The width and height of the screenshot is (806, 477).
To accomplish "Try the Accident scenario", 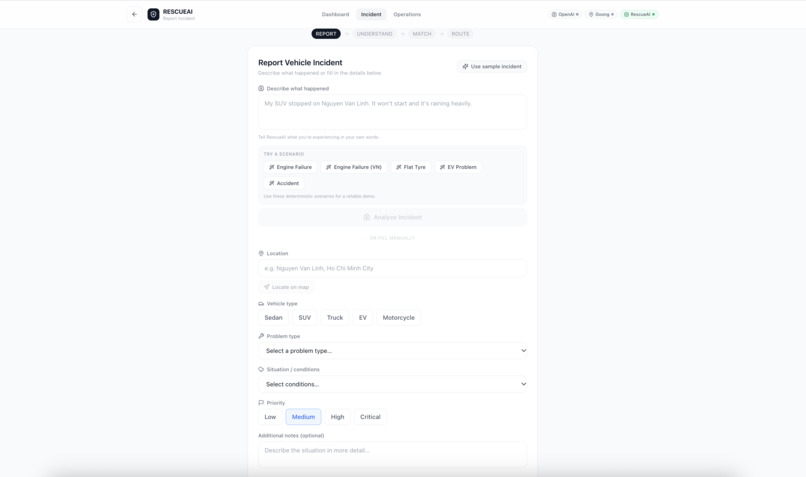I will 284,183.
